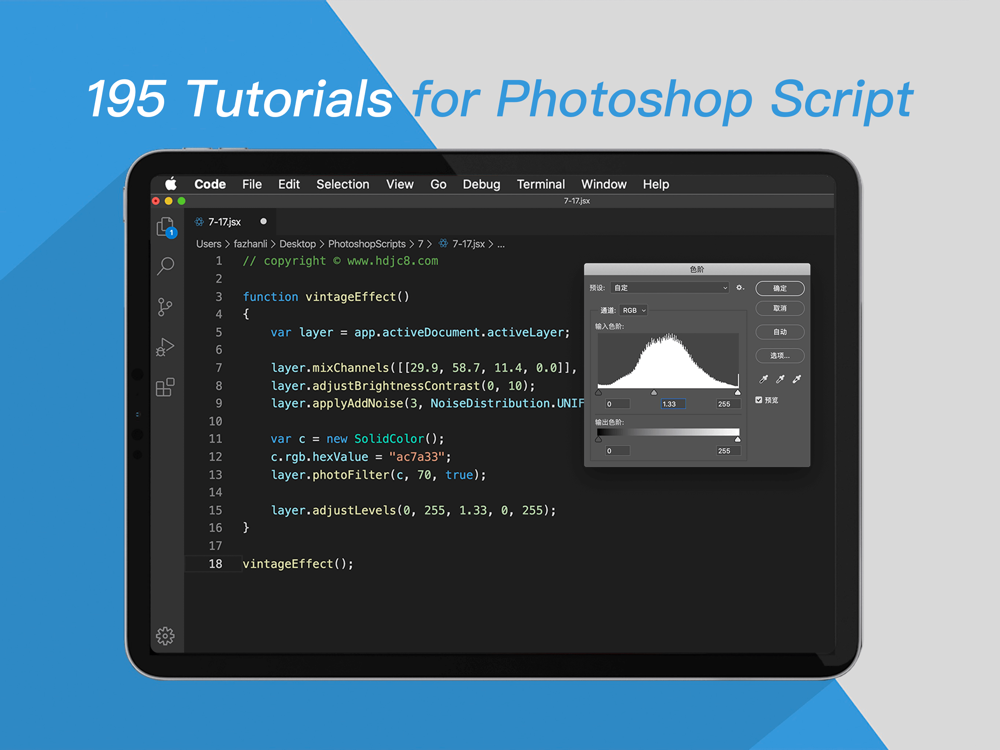Click the output black slider handle

[x=598, y=439]
